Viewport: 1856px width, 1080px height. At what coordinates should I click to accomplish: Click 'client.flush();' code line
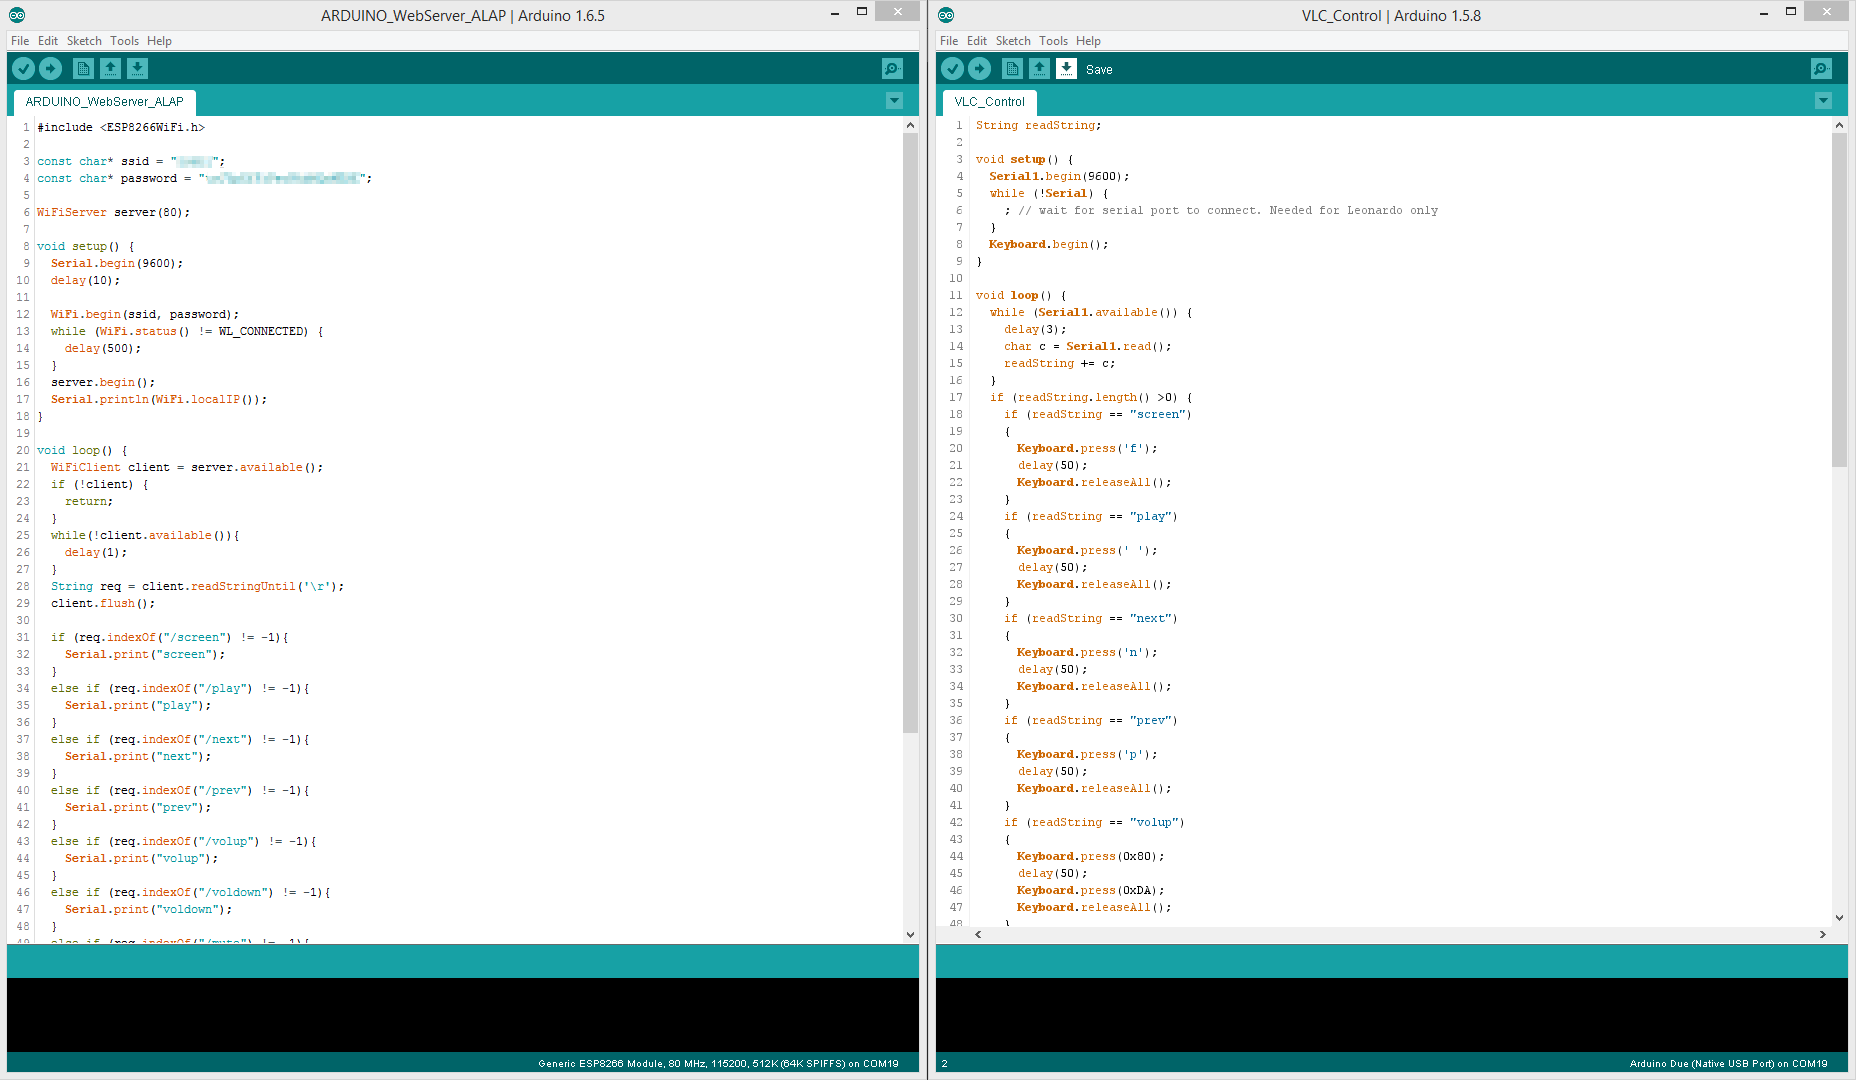[x=103, y=604]
